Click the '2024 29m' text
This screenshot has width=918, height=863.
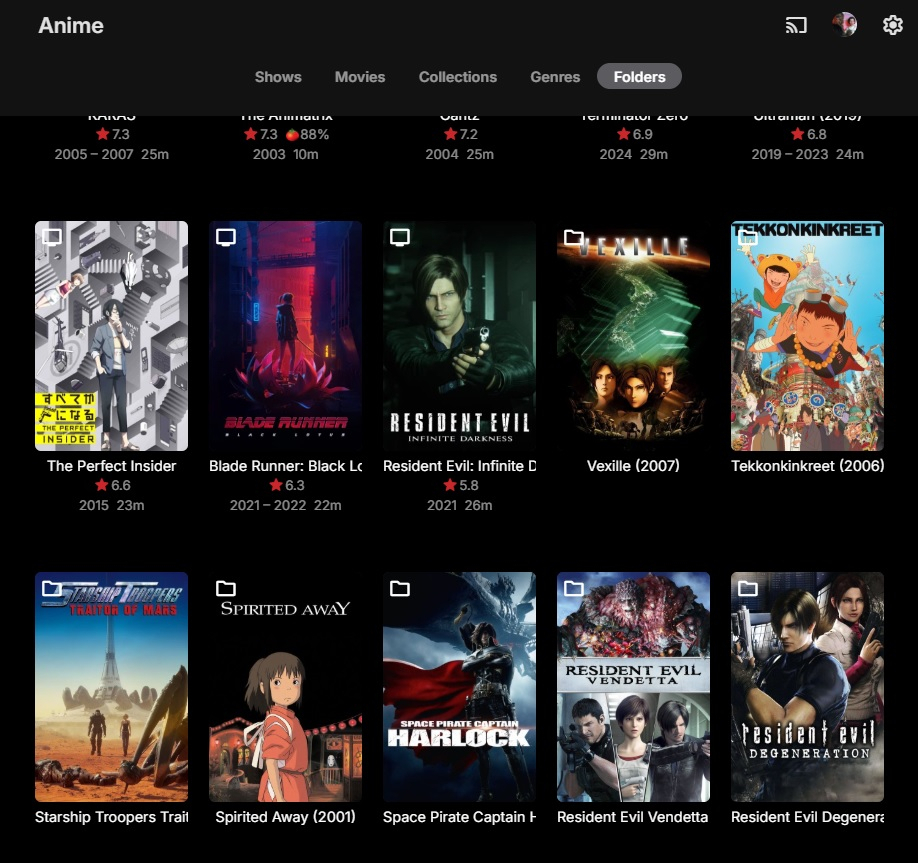633,155
